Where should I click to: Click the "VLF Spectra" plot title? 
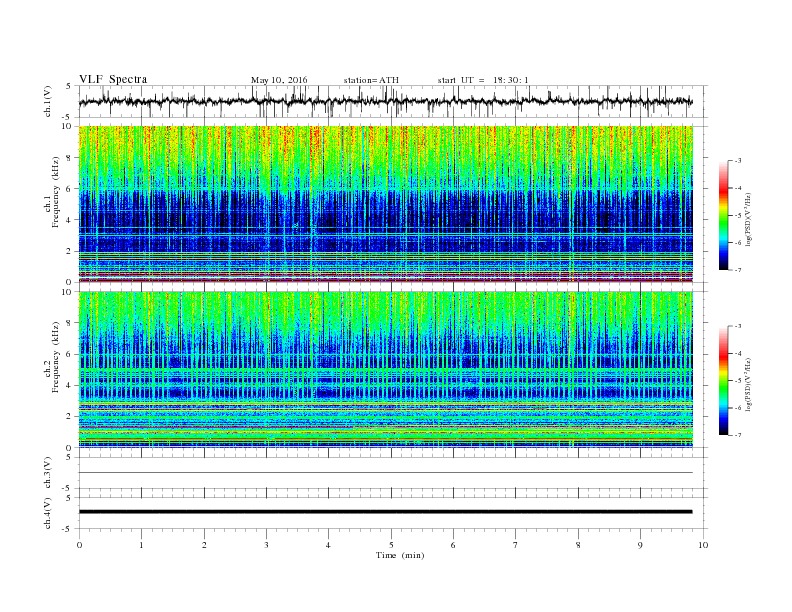113,79
